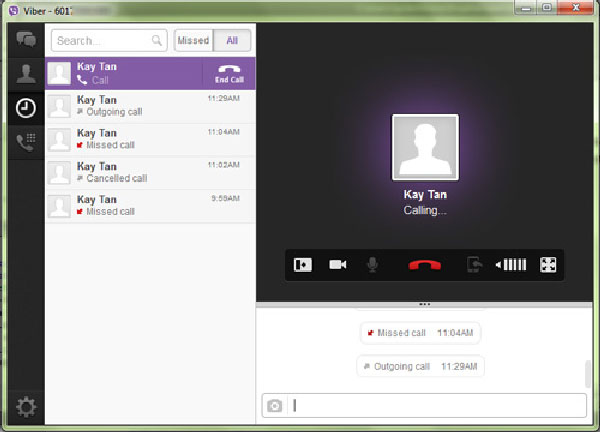
Task: Open the dial pad phone icon
Action: (26, 142)
